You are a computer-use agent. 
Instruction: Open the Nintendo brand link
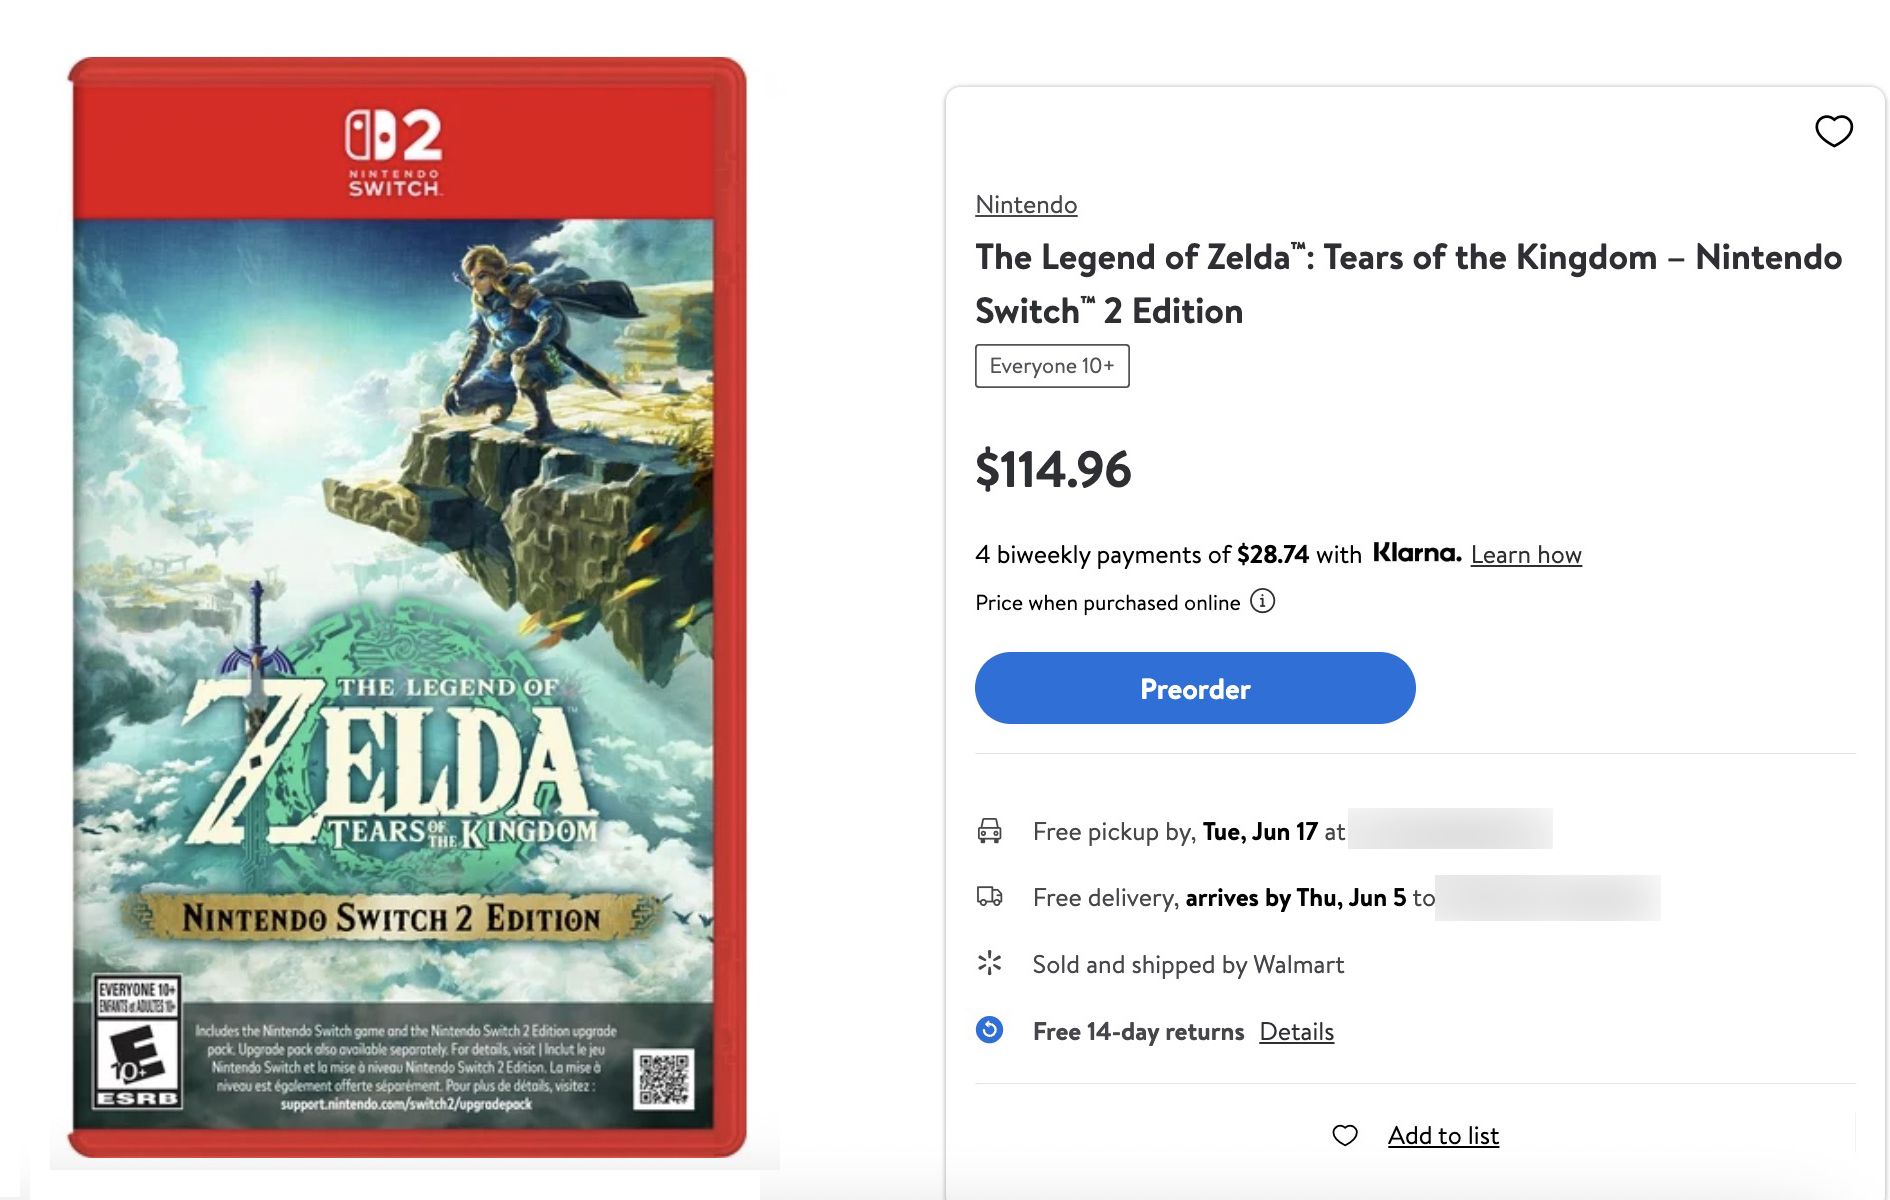pos(1026,205)
